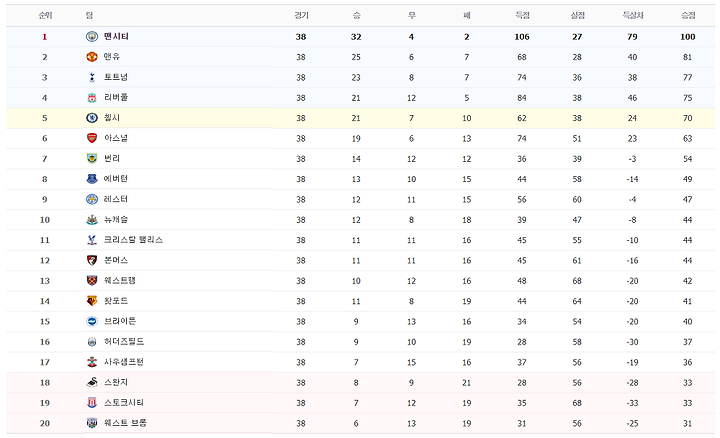Click the Everton crest icon
This screenshot has width=720, height=438.
pos(92,179)
